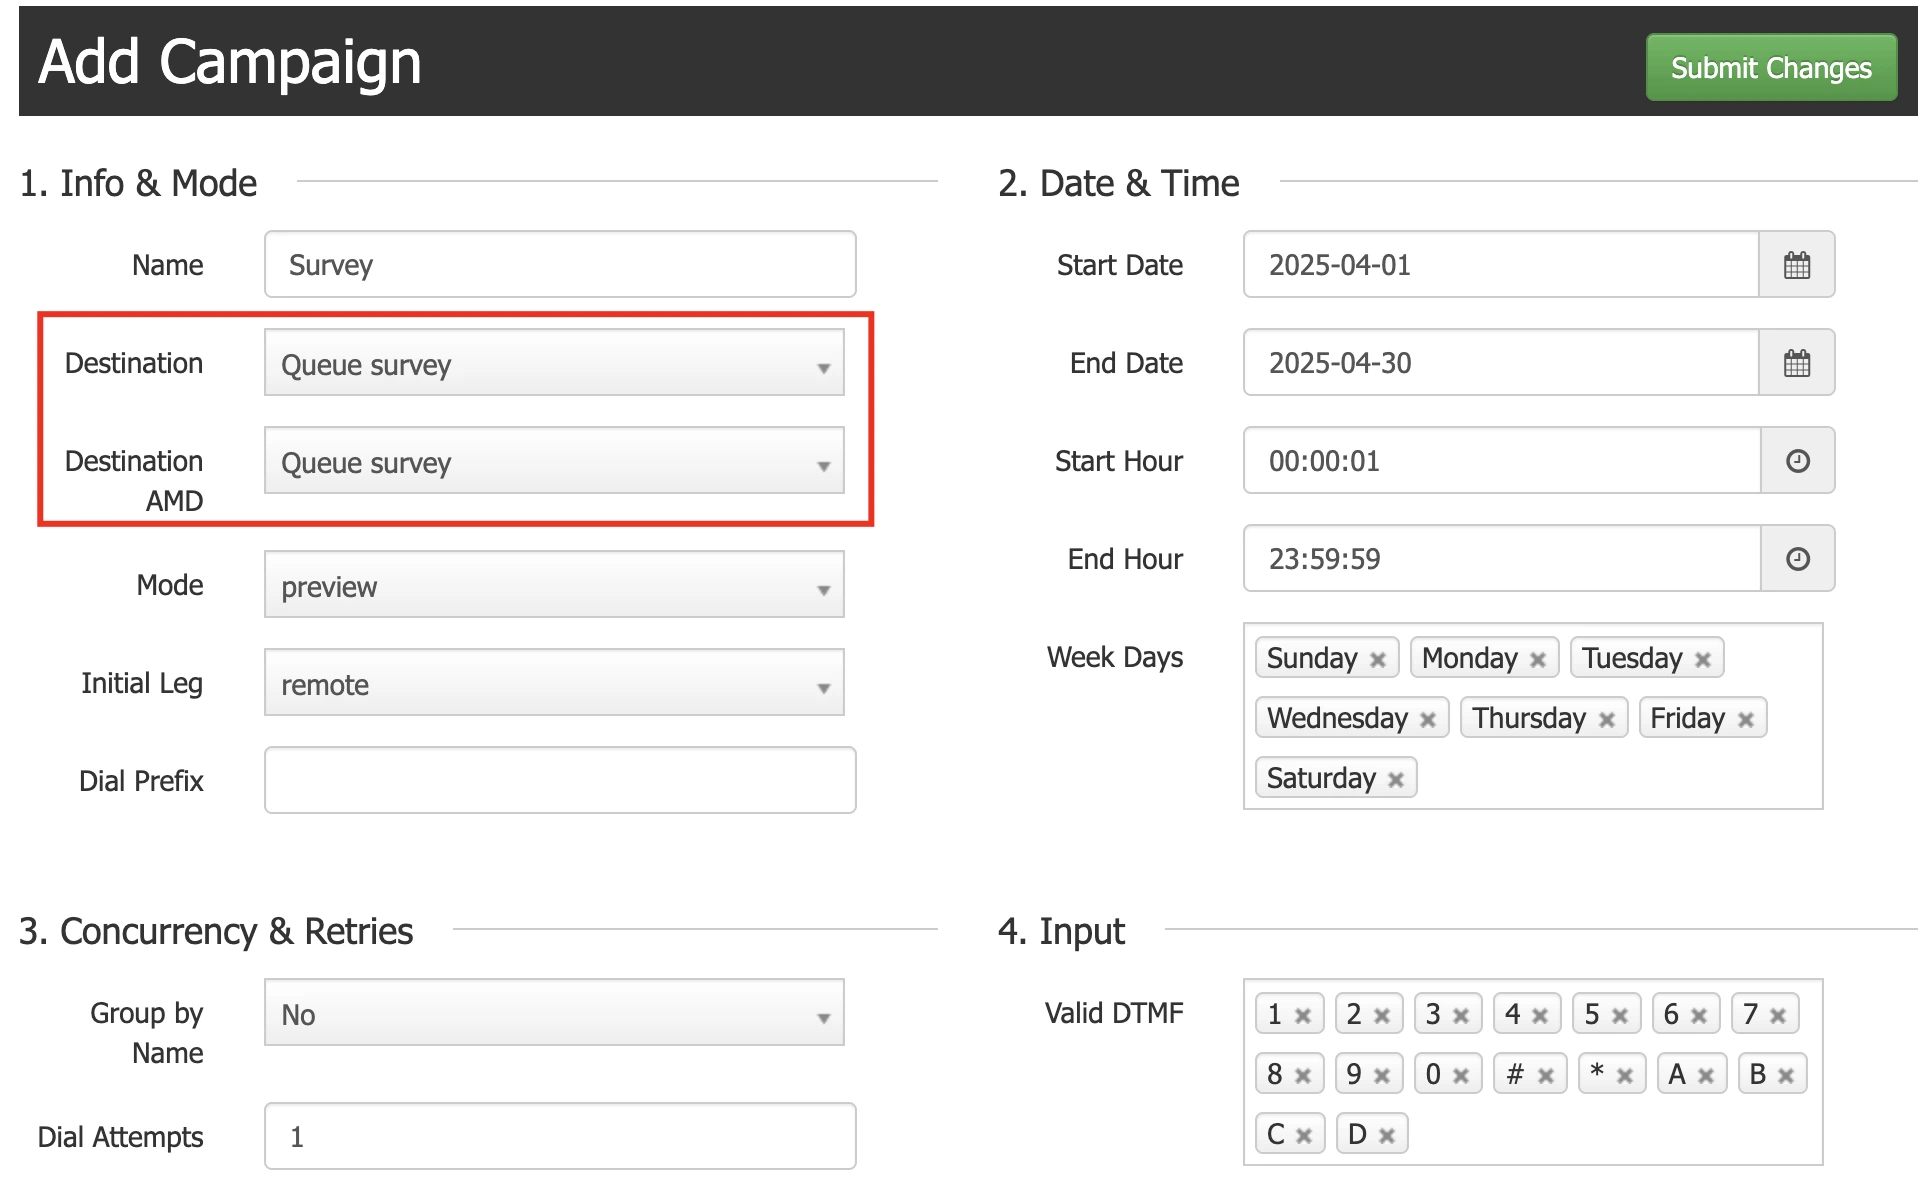Screen dimensions: 1924x1190
Task: Remove the asterisk from Valid DTMF
Action: click(x=1627, y=1073)
